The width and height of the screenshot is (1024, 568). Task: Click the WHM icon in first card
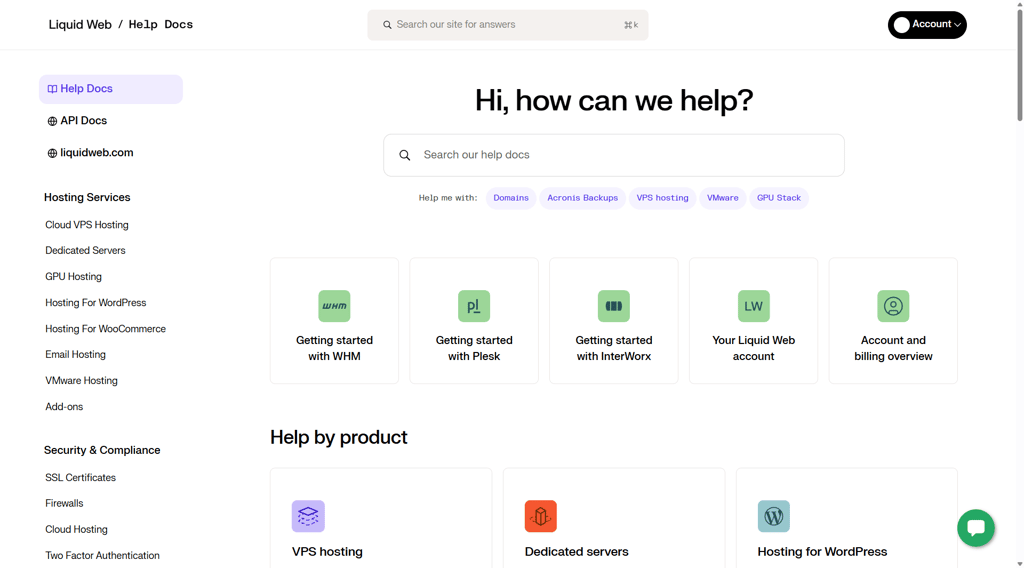(x=334, y=306)
